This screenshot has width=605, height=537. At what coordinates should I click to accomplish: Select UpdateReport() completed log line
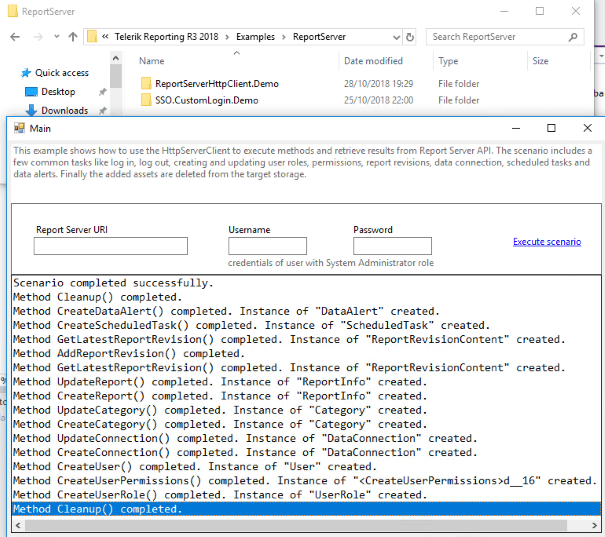click(306, 382)
